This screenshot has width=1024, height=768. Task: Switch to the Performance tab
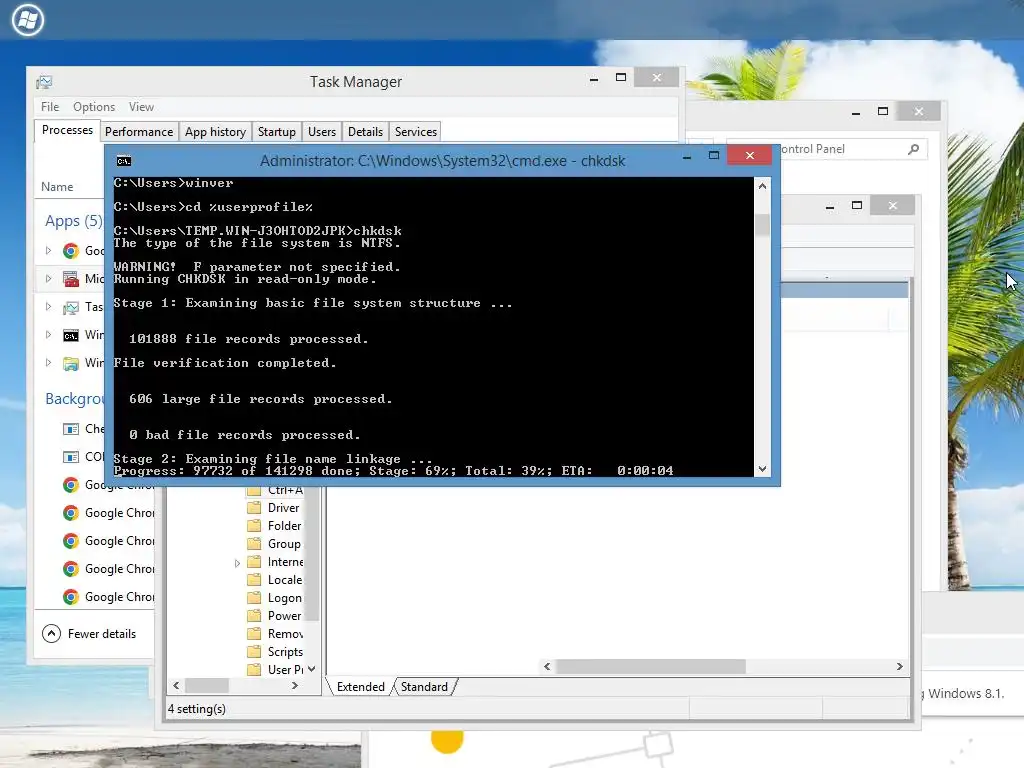139,132
